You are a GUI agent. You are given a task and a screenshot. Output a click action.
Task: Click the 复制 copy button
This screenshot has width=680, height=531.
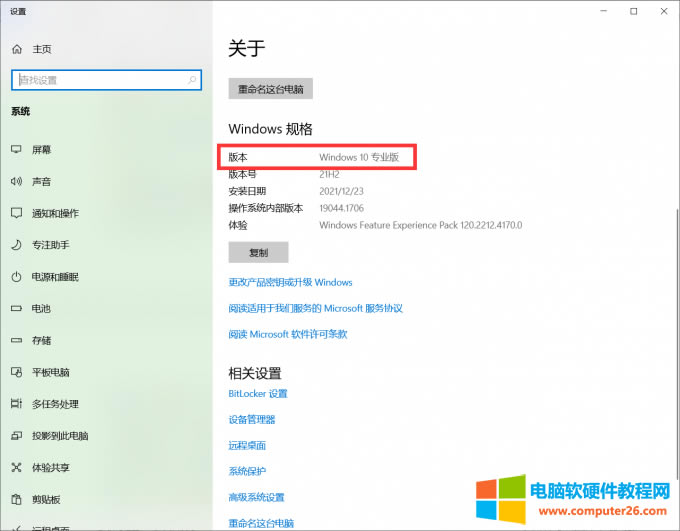tap(258, 252)
